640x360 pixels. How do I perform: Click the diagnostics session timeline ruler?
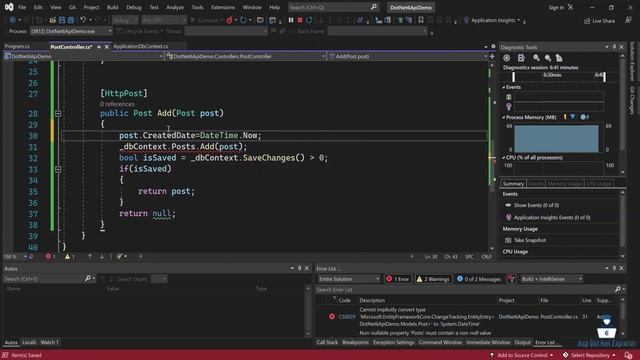click(x=559, y=76)
